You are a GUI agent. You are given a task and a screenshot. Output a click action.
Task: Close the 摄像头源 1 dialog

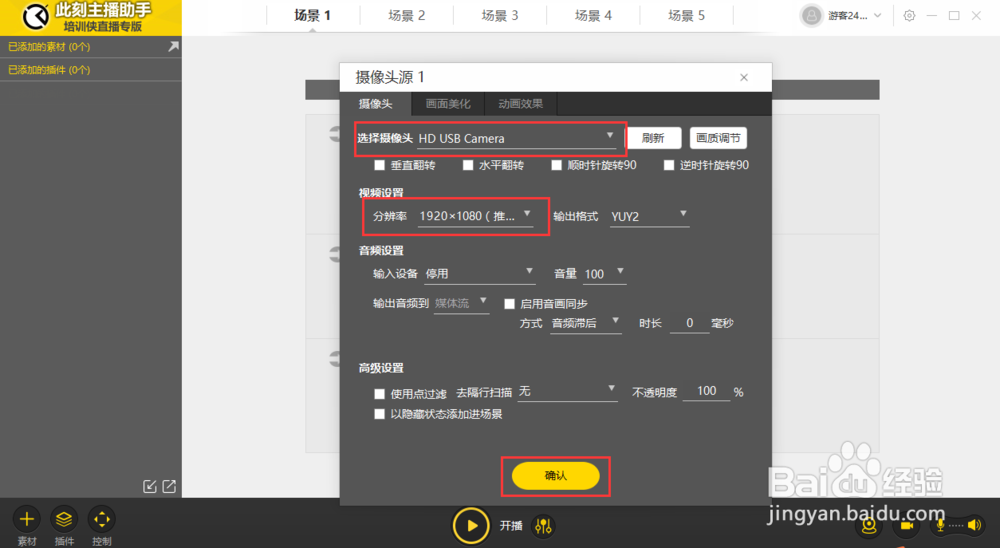tap(744, 77)
